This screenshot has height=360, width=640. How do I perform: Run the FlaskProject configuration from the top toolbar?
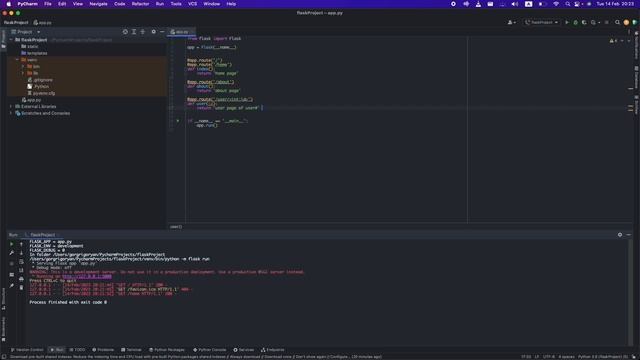pyautogui.click(x=567, y=22)
